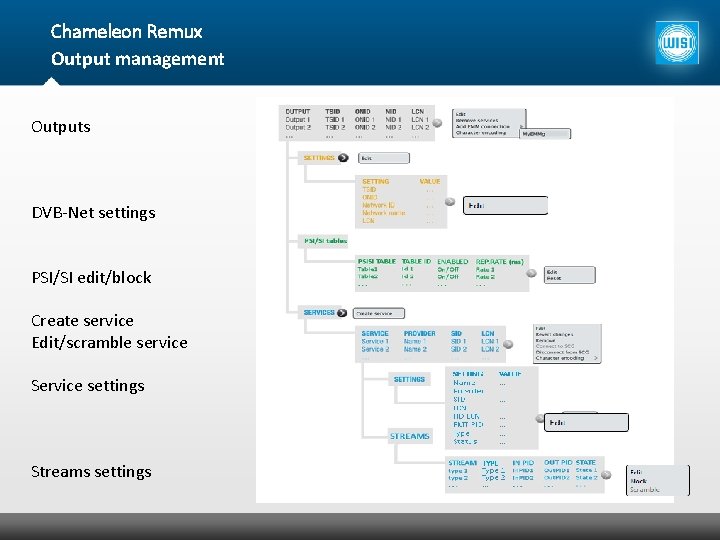
Task: Click the gray round button beside the SETTING/VALUE table
Action: tap(450, 202)
